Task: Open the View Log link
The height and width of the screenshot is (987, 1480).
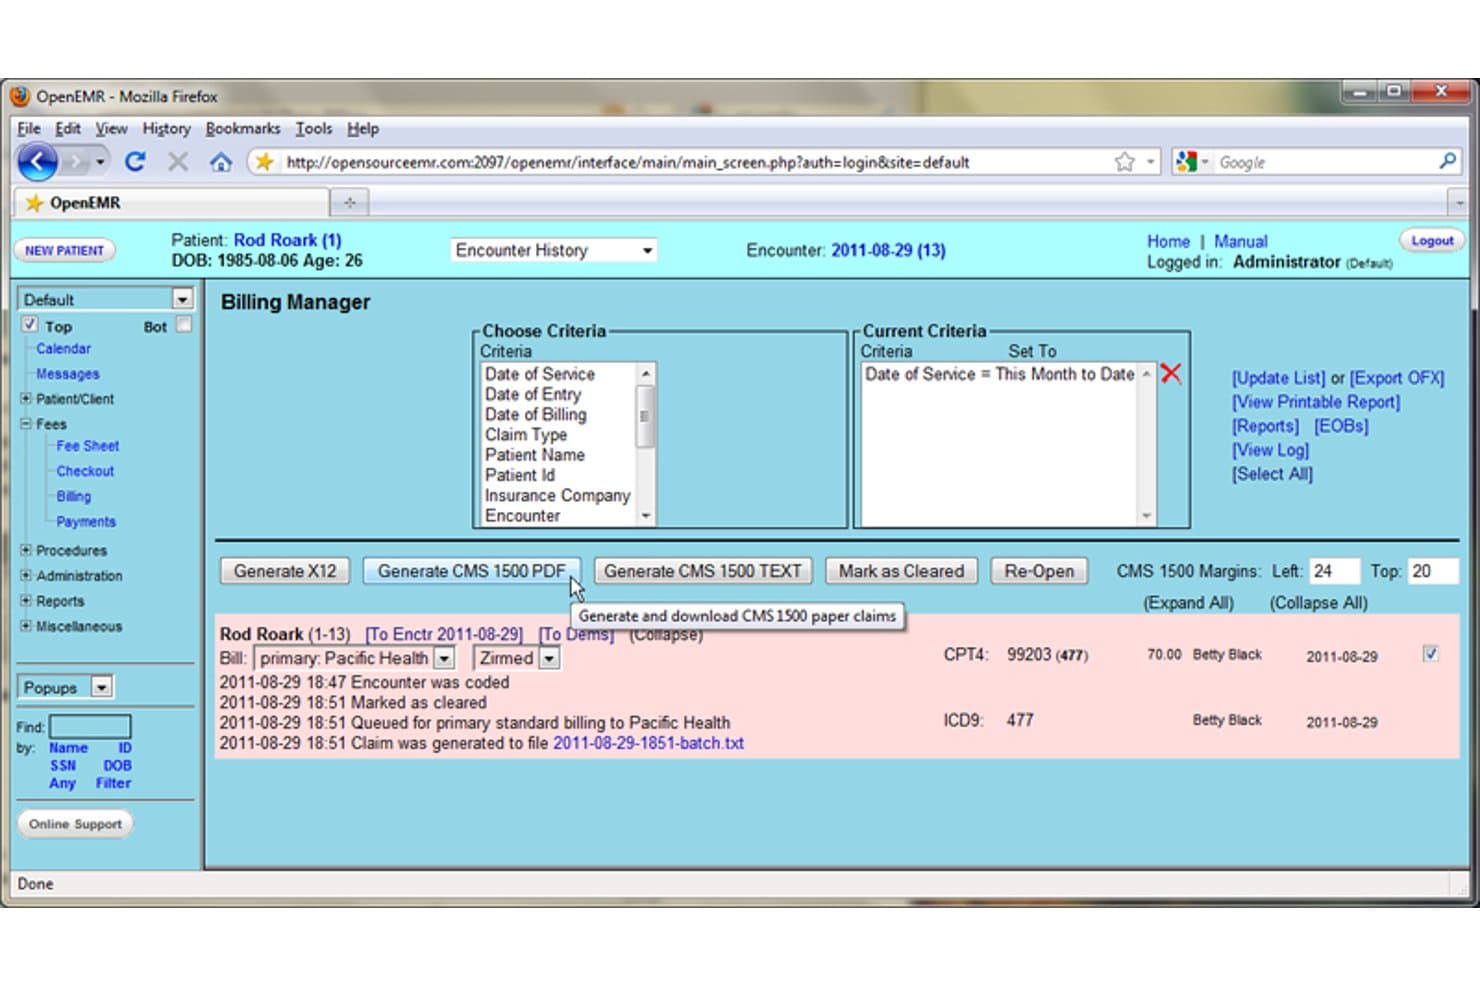Action: [1270, 450]
